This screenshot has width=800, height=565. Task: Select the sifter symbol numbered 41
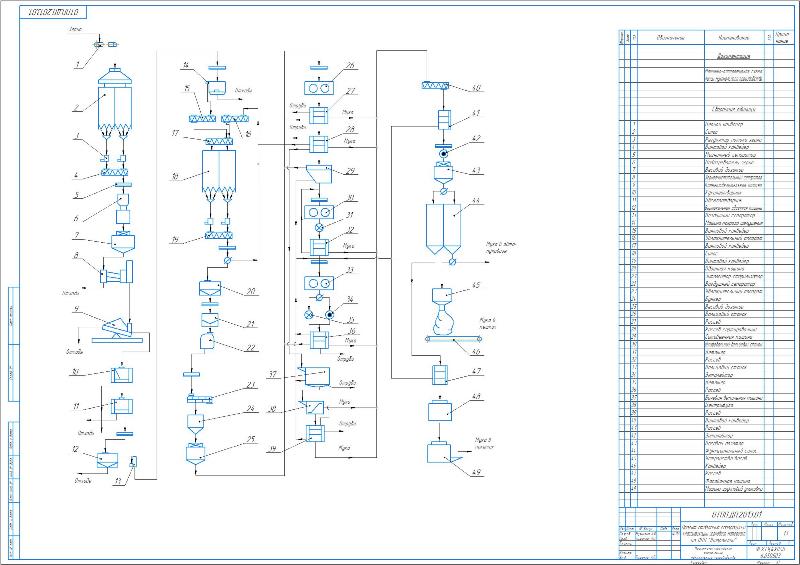pos(445,119)
